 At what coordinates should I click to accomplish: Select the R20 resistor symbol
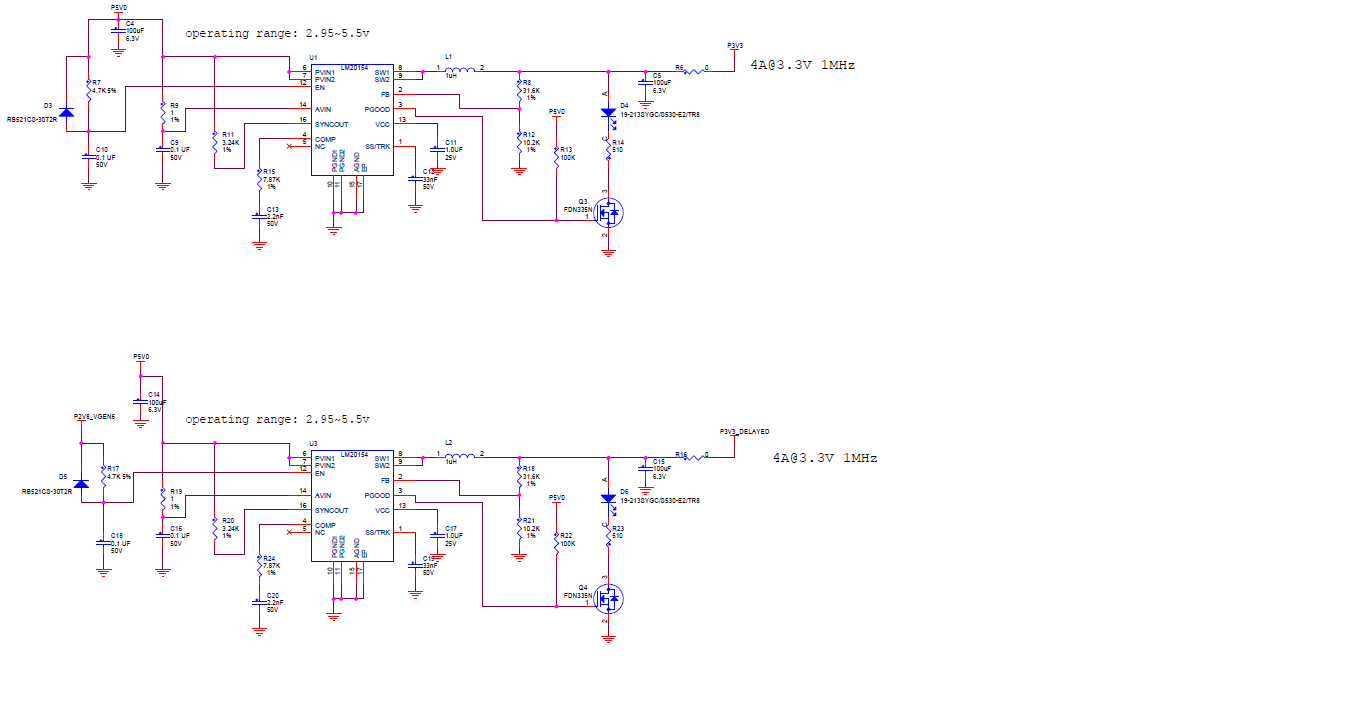pos(215,528)
